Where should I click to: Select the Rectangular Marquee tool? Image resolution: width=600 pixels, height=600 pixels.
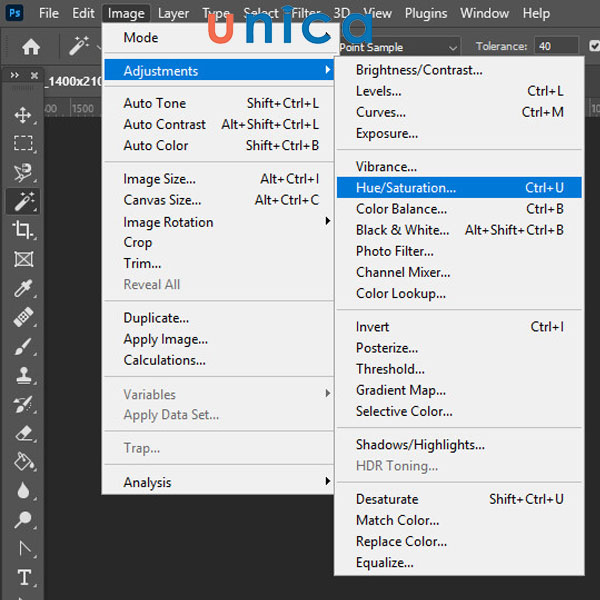[x=24, y=143]
